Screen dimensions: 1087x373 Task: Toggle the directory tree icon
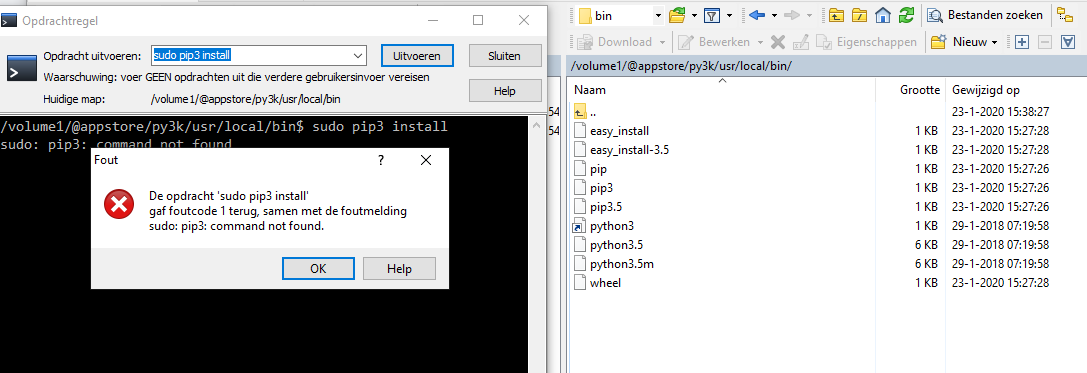click(x=1064, y=15)
